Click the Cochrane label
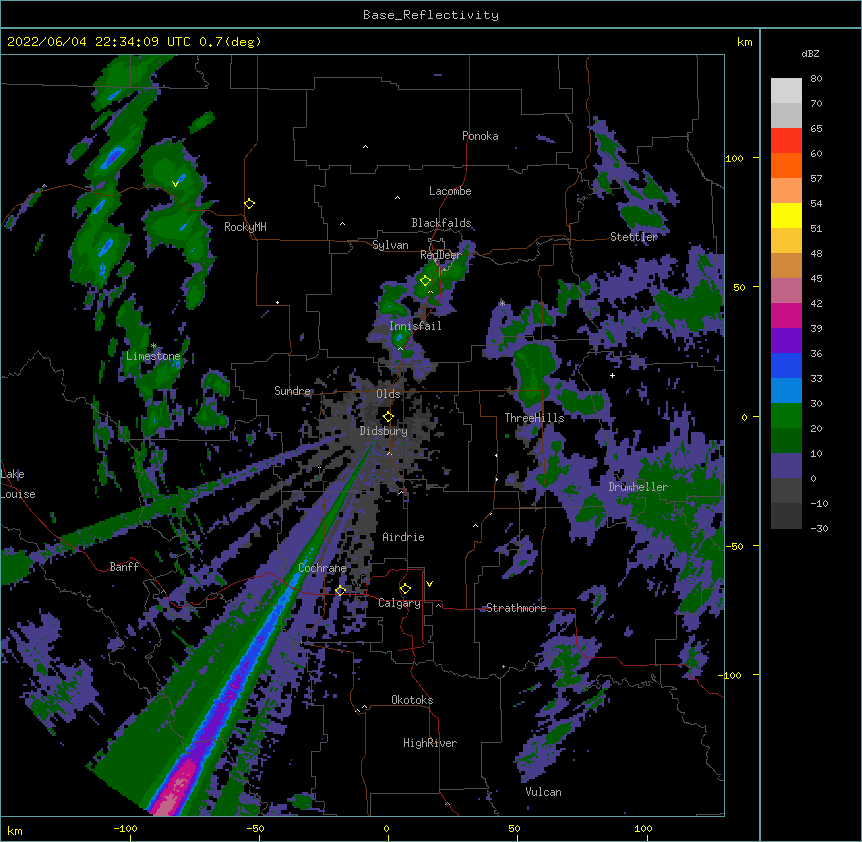This screenshot has height=842, width=862. tap(322, 568)
